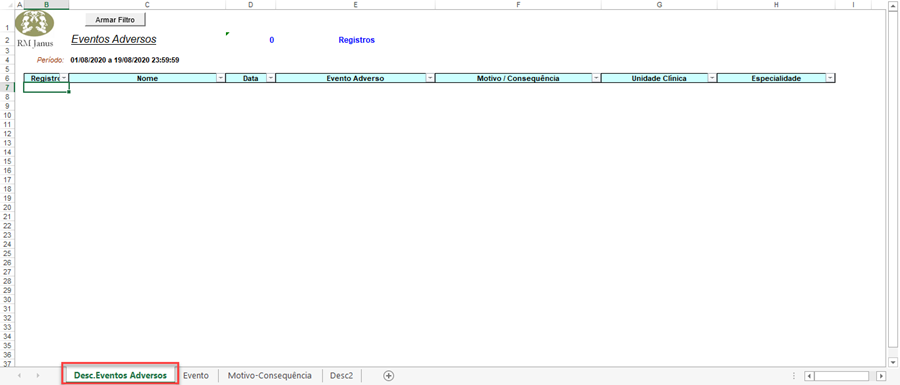Expand the Evento Adverso filter dropdown
This screenshot has width=900, height=385.
click(430, 78)
